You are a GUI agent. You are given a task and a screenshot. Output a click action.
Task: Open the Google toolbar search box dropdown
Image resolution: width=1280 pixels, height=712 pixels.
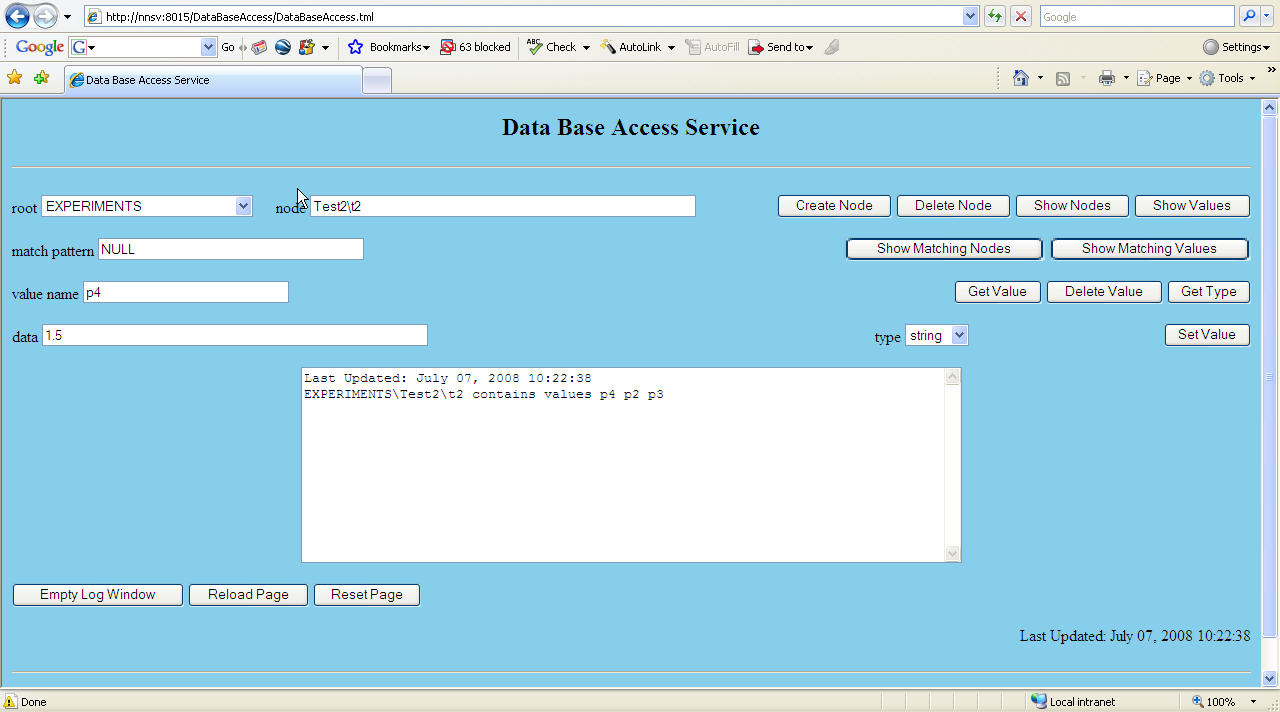coord(208,47)
